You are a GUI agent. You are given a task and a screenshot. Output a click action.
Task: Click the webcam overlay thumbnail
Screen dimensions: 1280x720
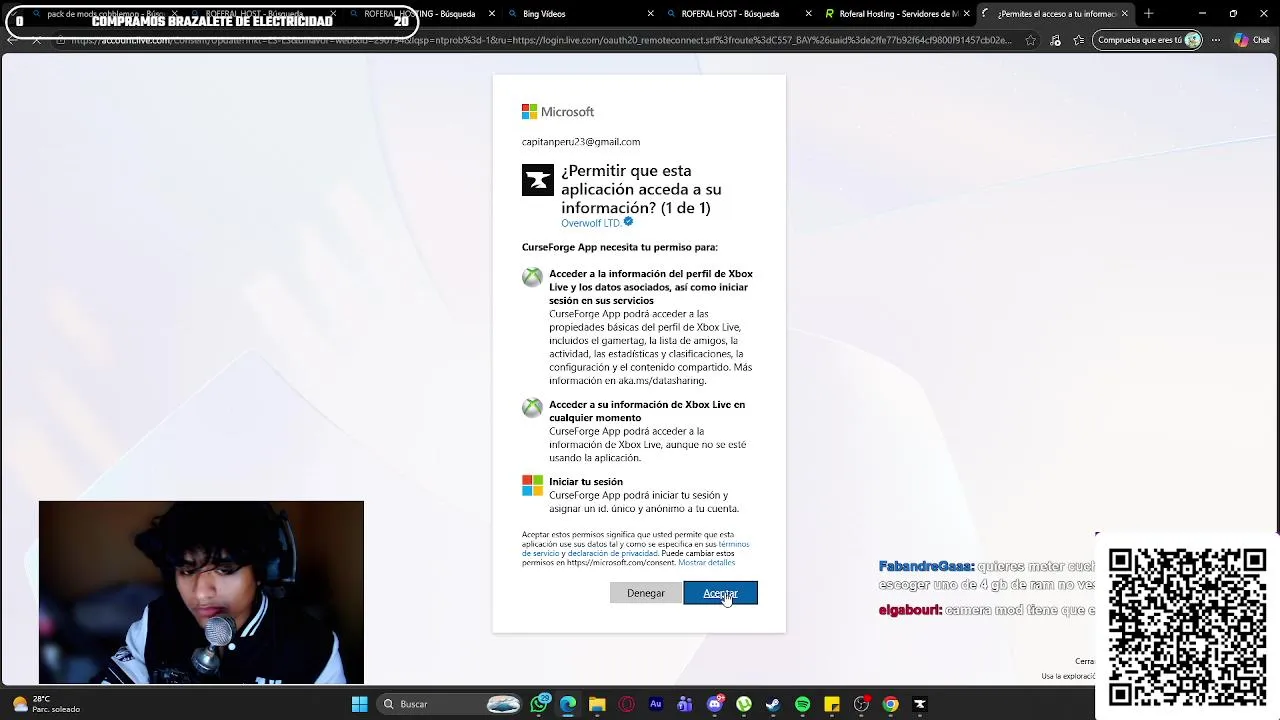(201, 592)
